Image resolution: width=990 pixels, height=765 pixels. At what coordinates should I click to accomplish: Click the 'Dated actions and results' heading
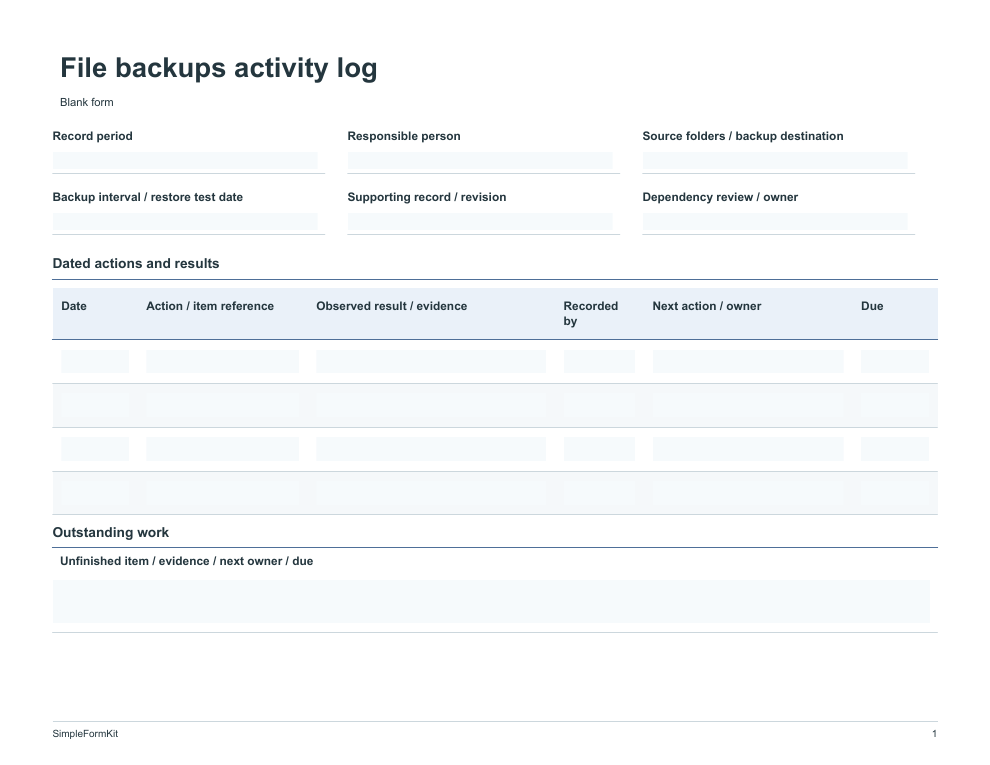(136, 263)
